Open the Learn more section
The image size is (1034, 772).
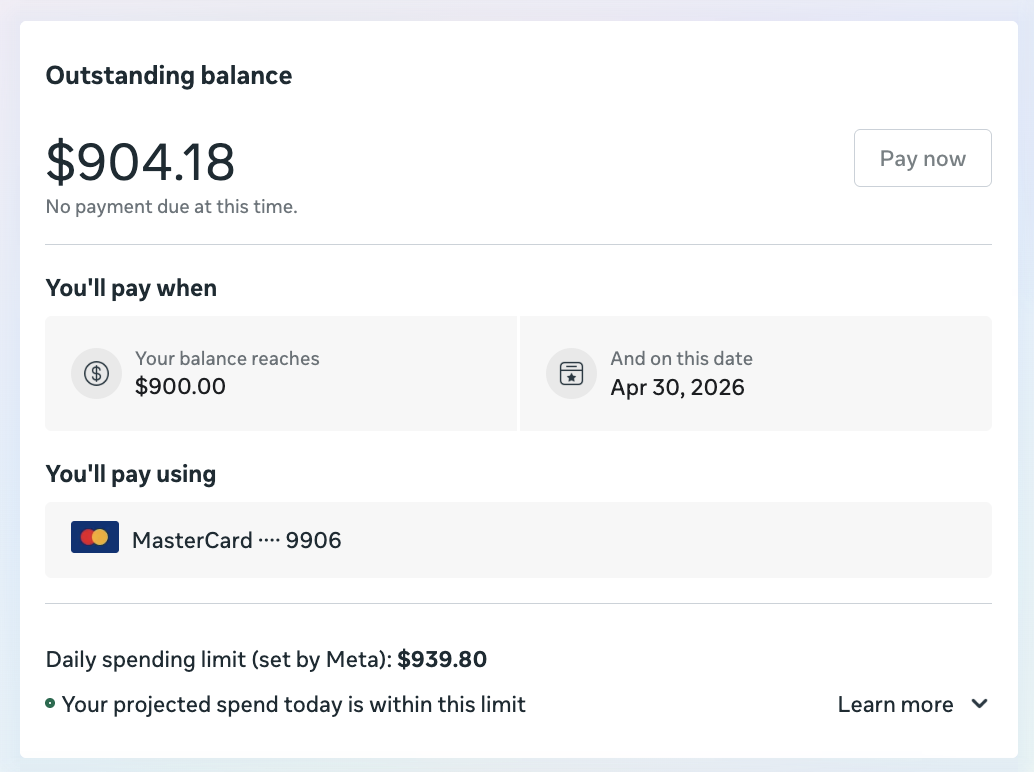pos(895,704)
